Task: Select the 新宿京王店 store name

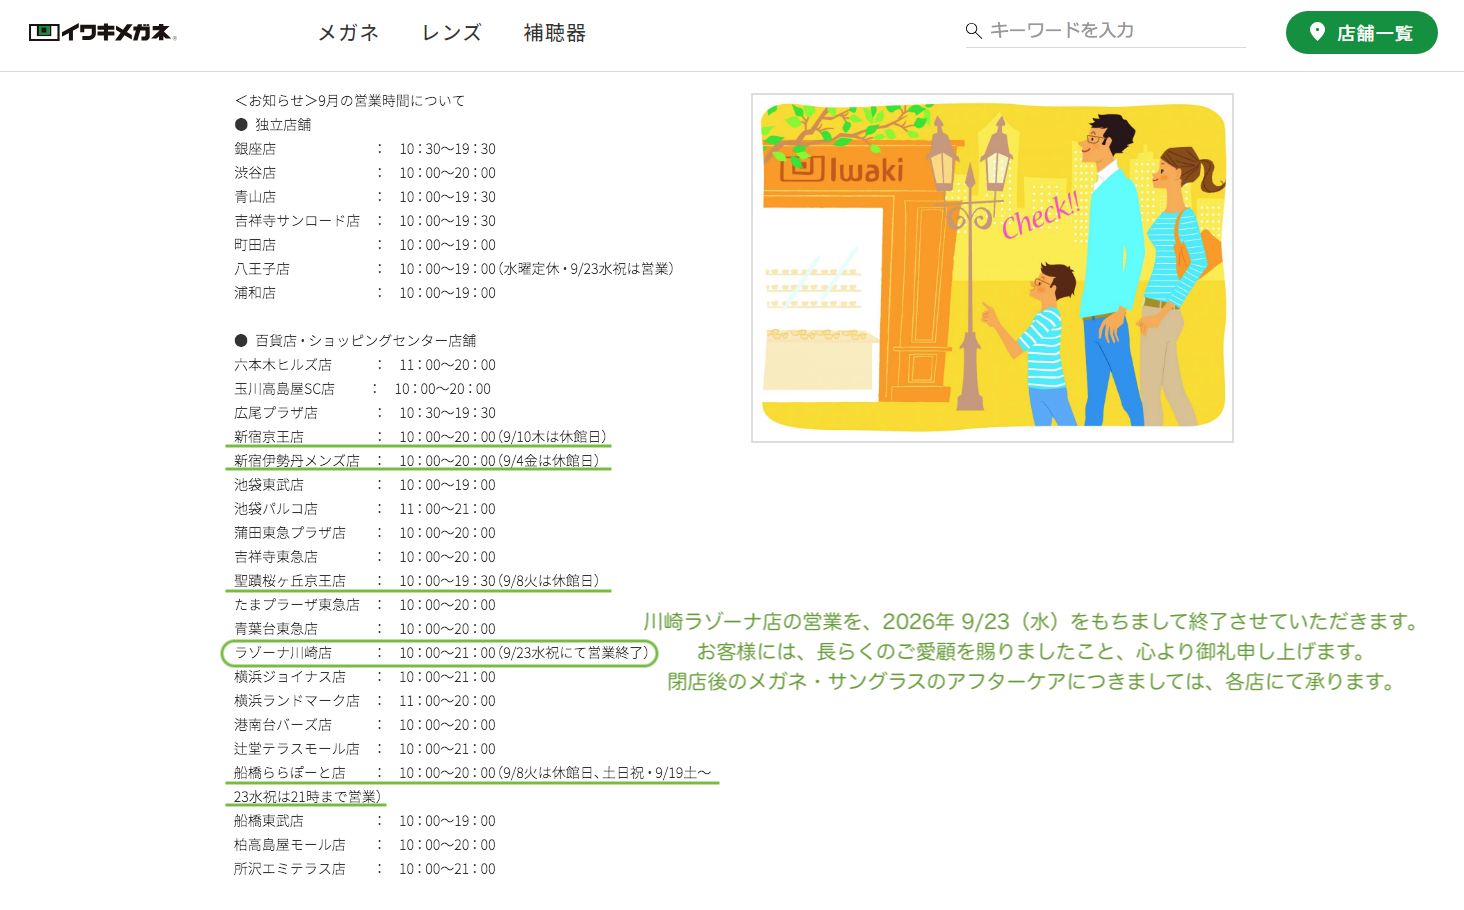Action: (x=269, y=437)
